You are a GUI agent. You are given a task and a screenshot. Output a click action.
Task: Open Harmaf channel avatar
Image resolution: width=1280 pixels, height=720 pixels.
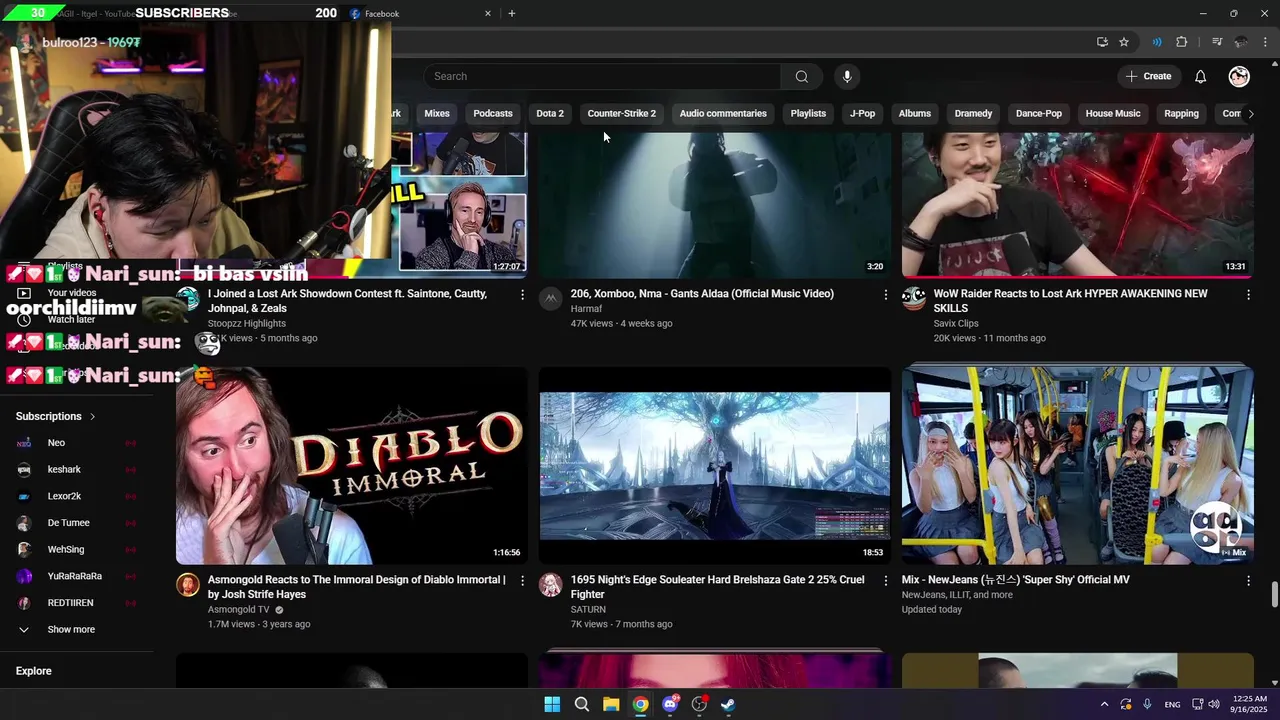(551, 299)
